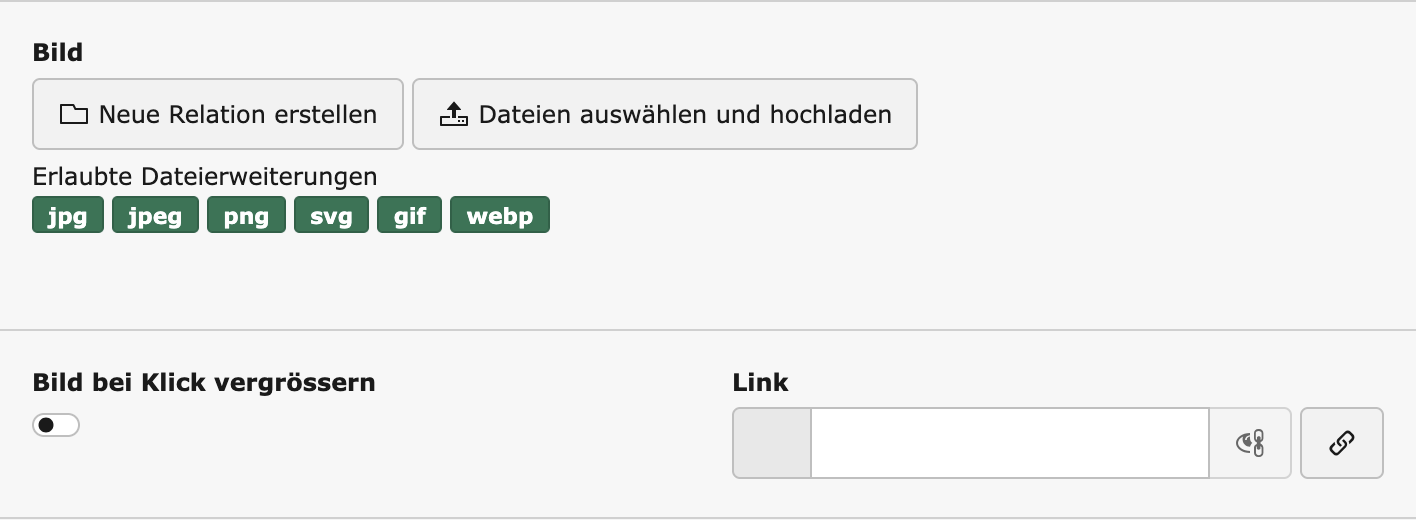
Task: Click the Link field label
Action: [760, 382]
